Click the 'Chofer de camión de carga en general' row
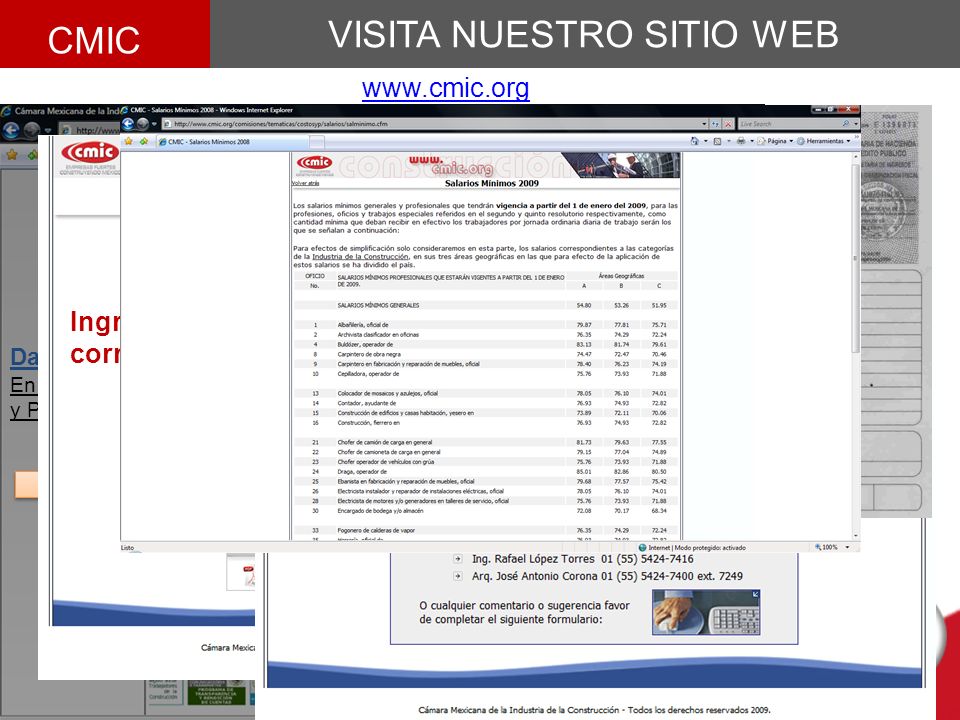Screen dimensions: 960x720 point(486,442)
